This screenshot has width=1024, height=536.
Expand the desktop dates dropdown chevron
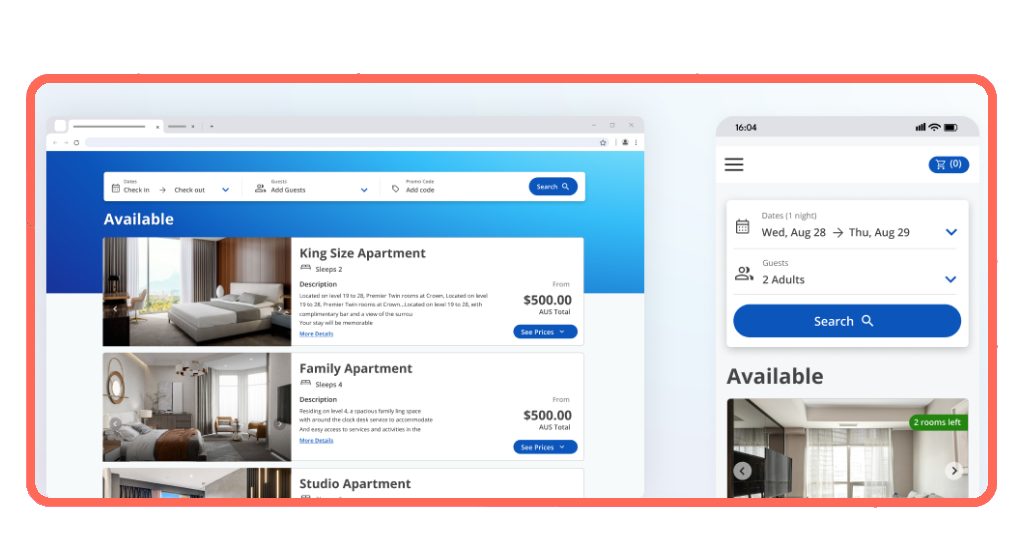tap(225, 190)
